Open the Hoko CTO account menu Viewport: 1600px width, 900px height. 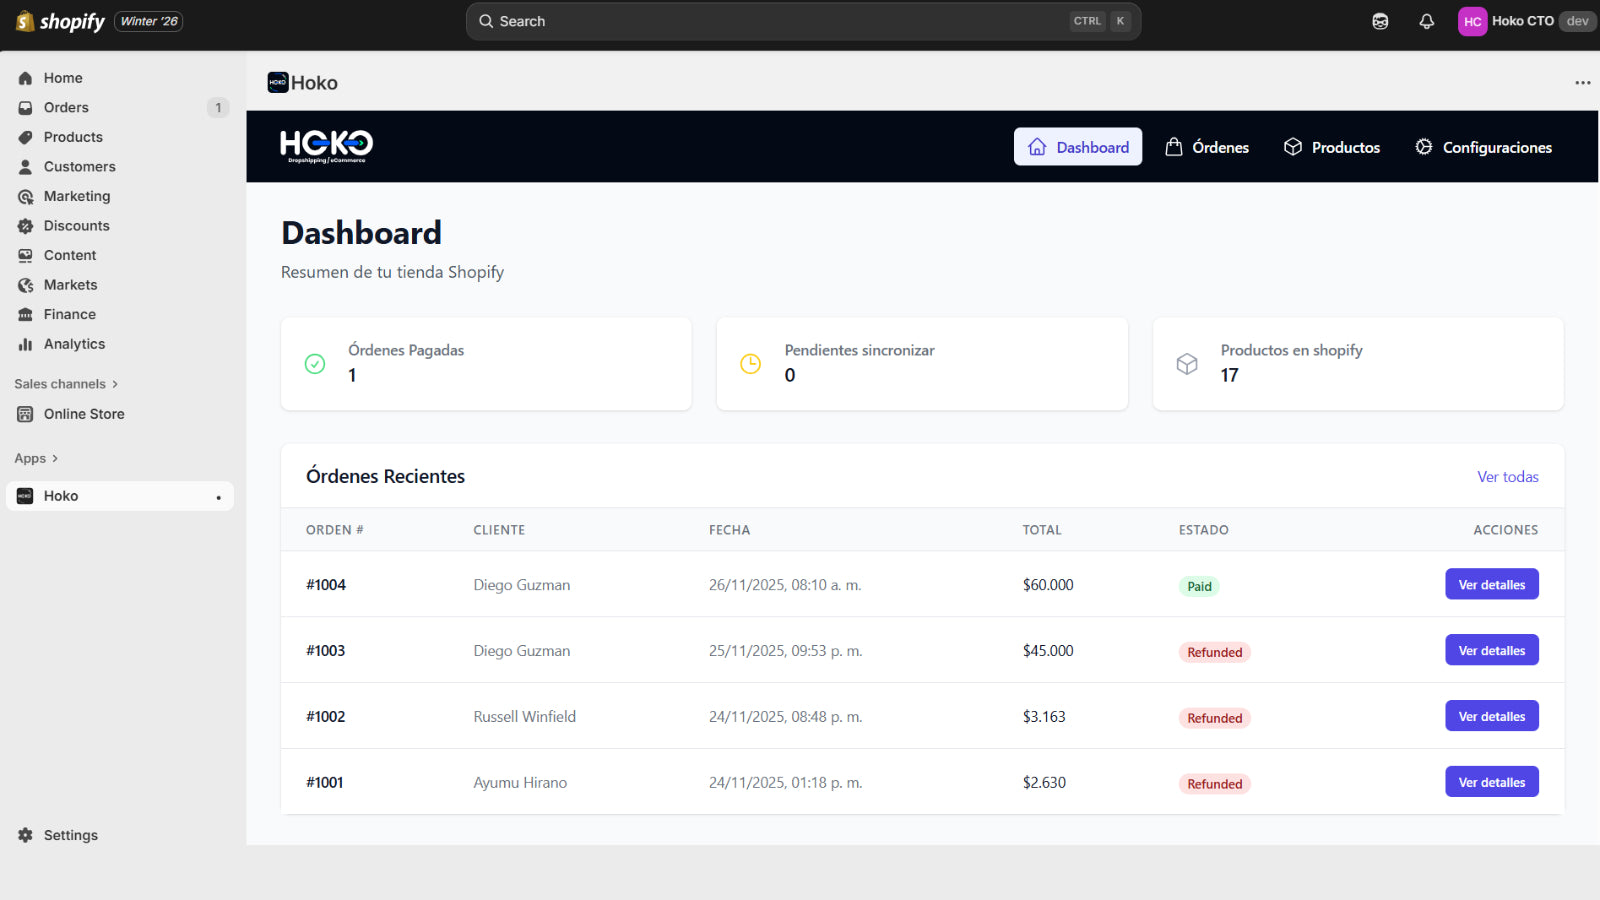click(x=1527, y=21)
